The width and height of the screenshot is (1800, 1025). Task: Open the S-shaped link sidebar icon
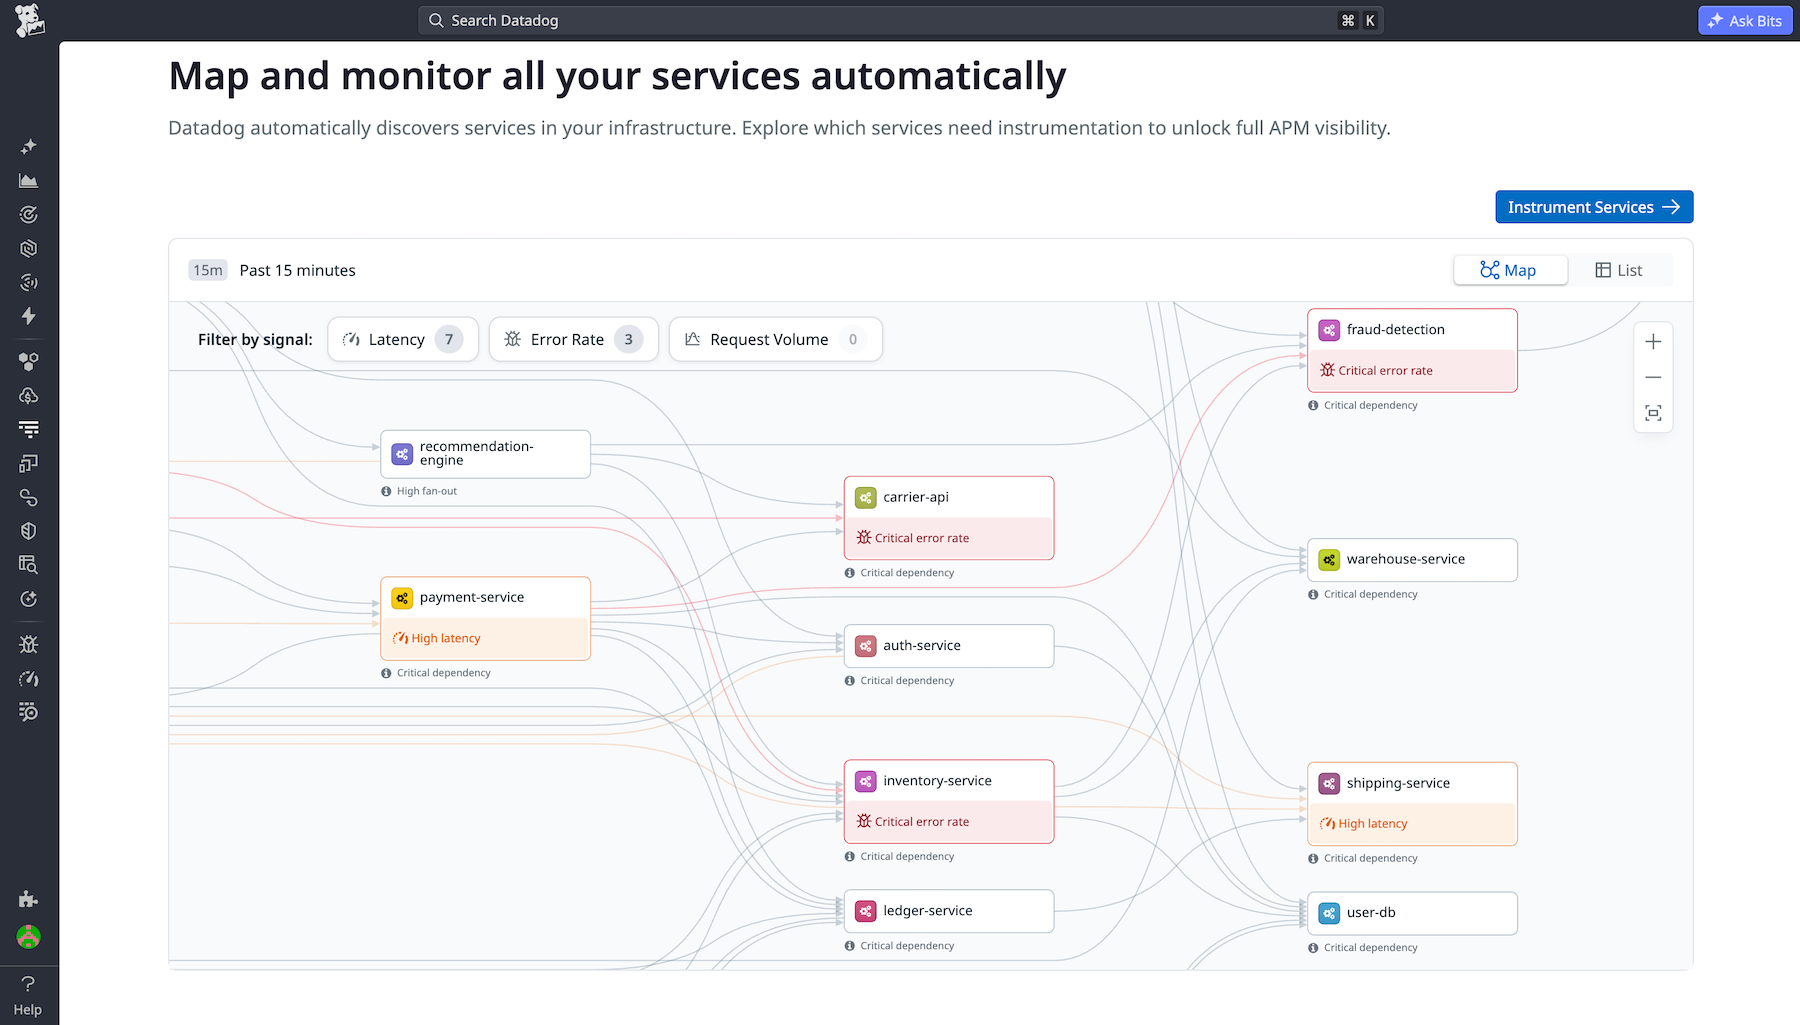pyautogui.click(x=29, y=497)
